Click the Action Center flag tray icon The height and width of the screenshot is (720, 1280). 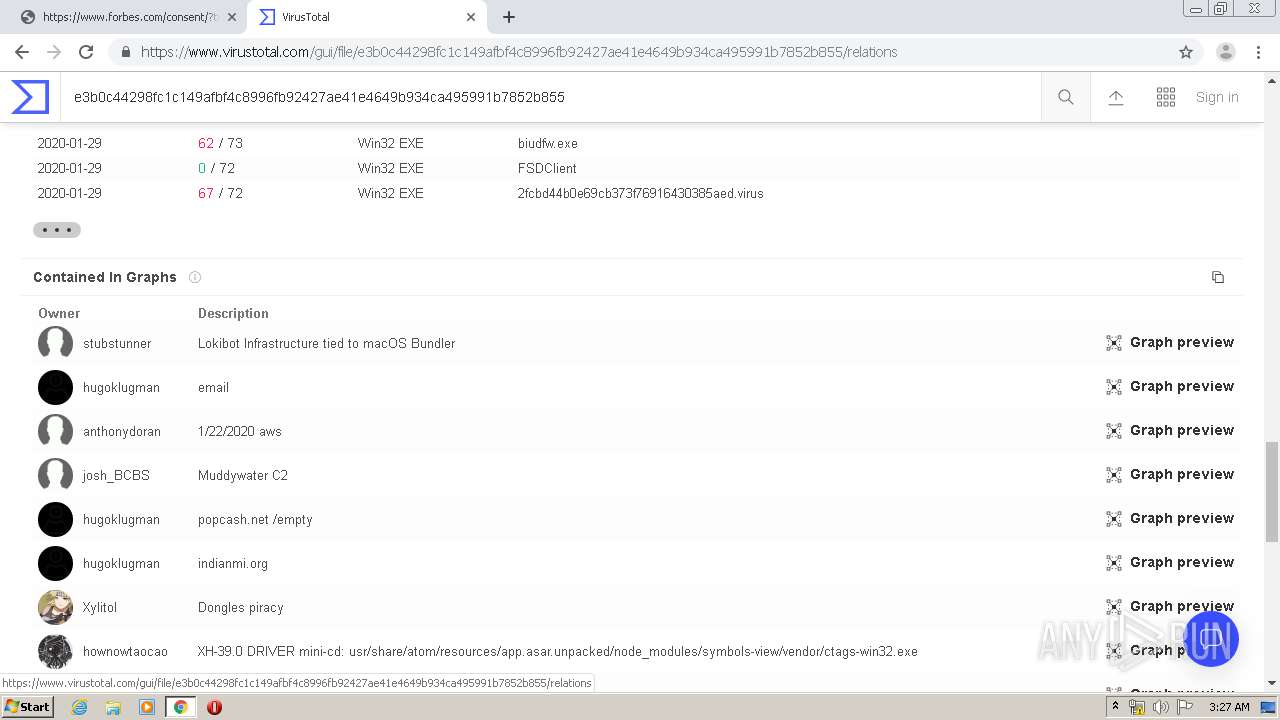click(x=1185, y=707)
